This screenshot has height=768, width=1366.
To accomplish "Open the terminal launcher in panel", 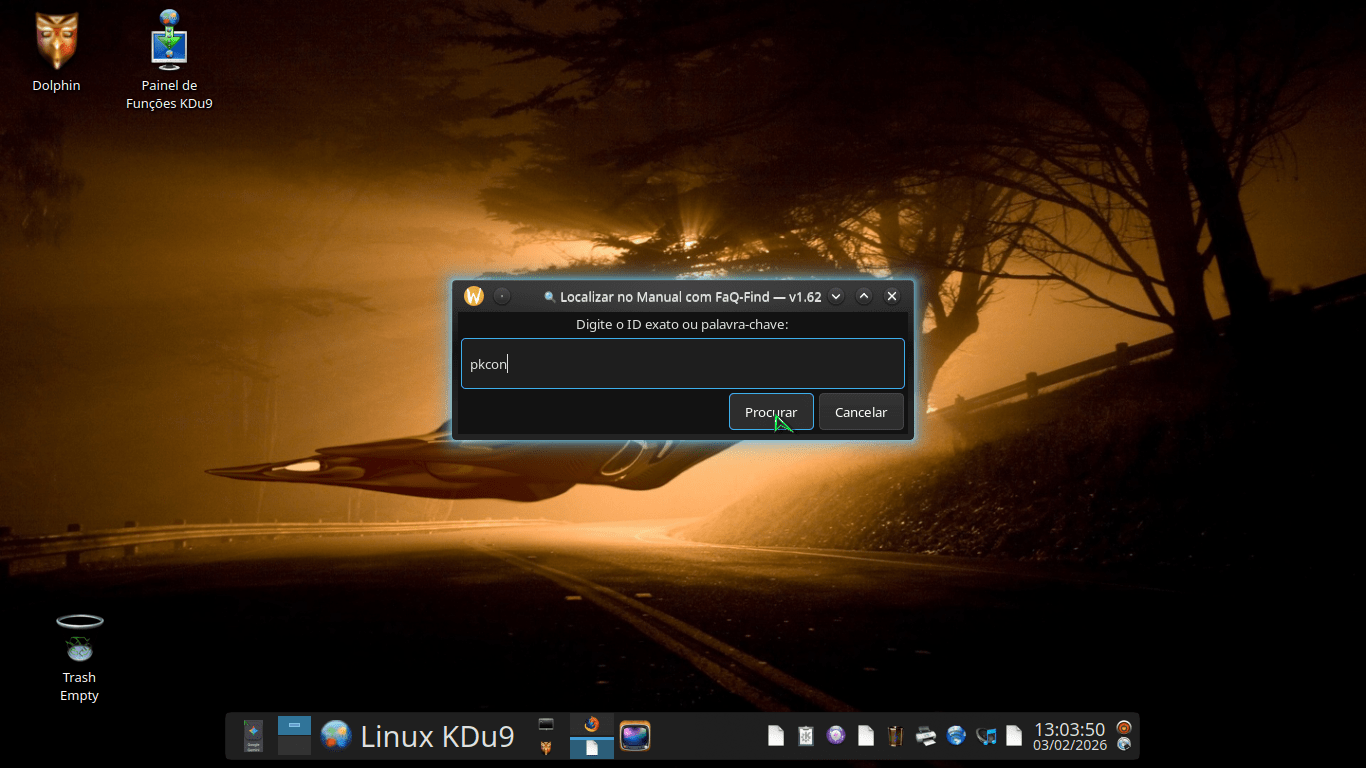I will tap(546, 724).
